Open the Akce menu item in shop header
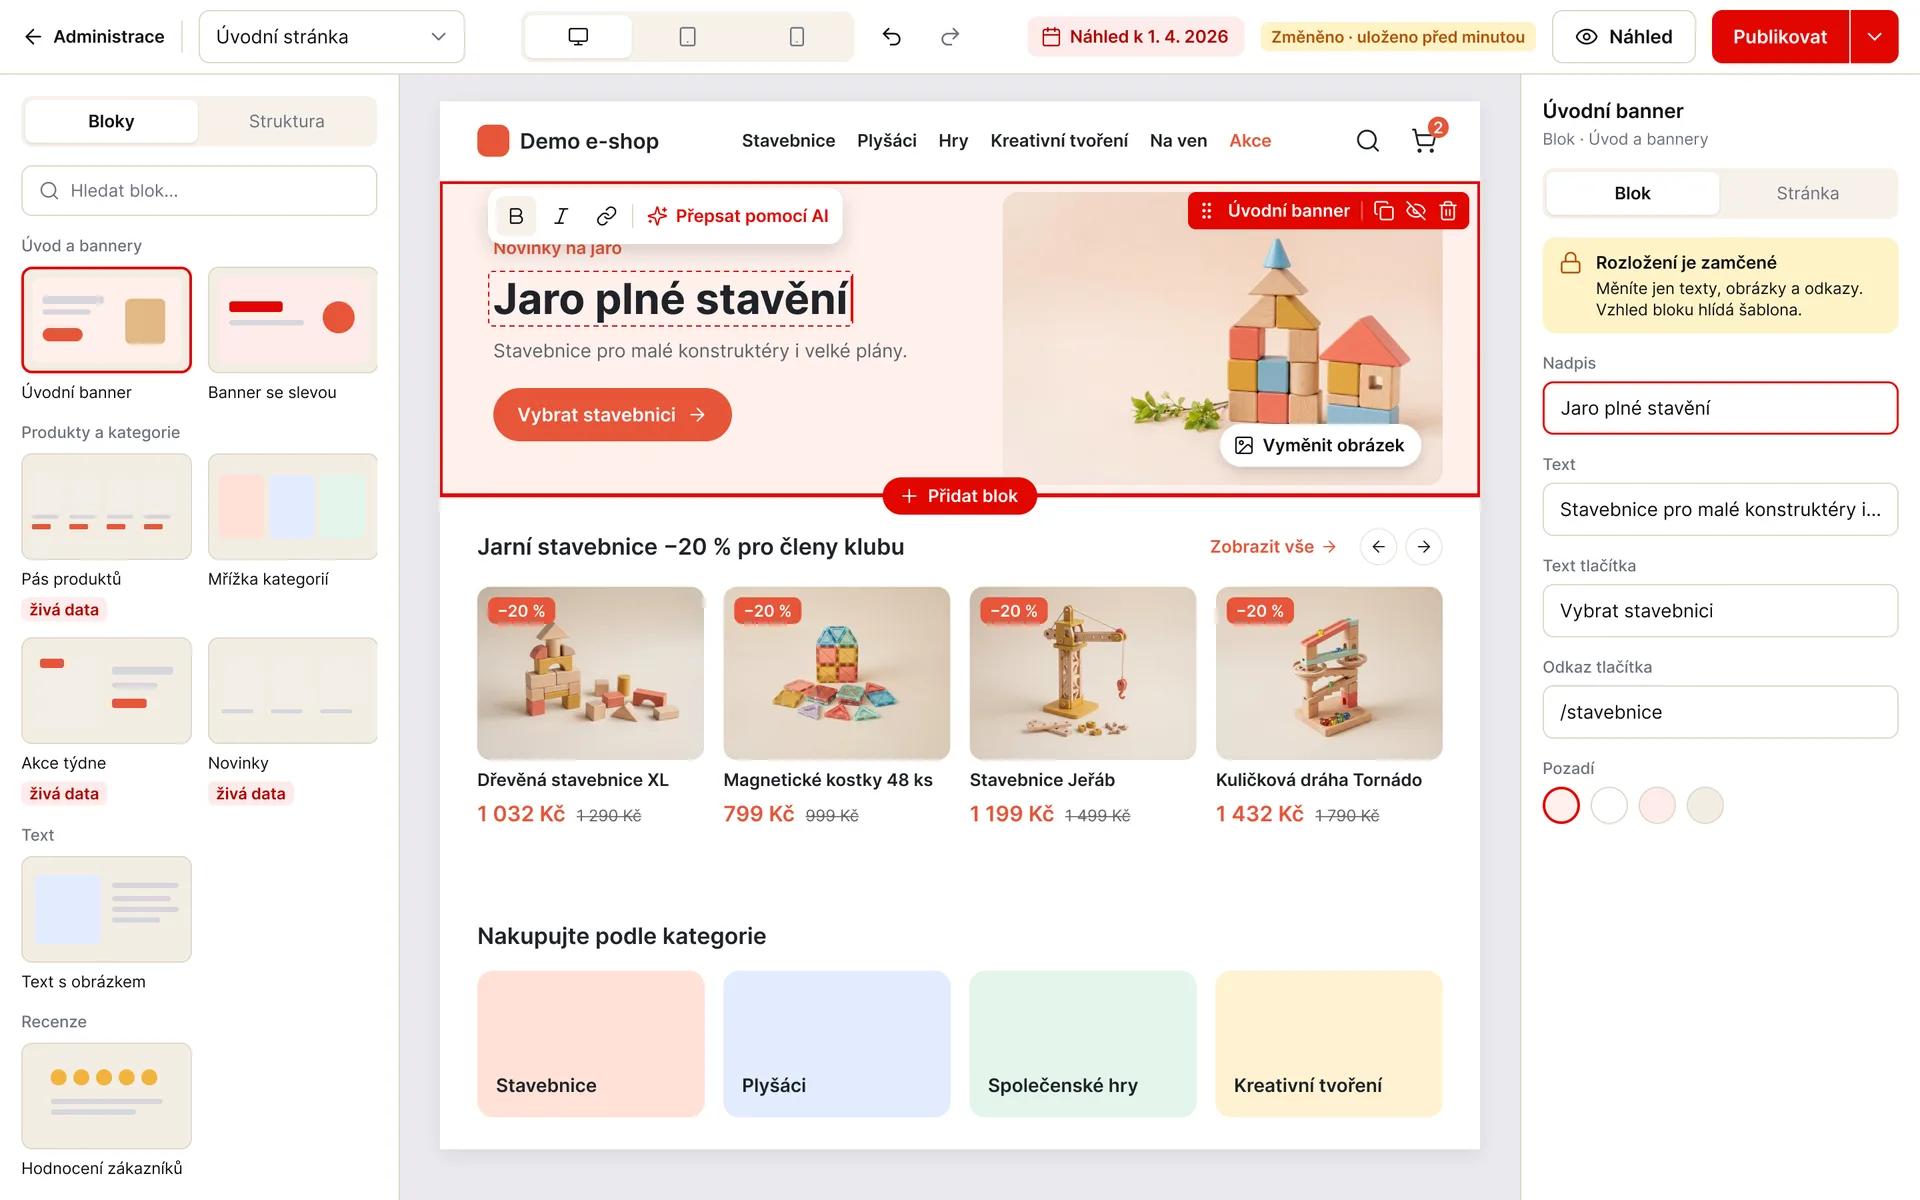This screenshot has height=1200, width=1920. pos(1250,141)
